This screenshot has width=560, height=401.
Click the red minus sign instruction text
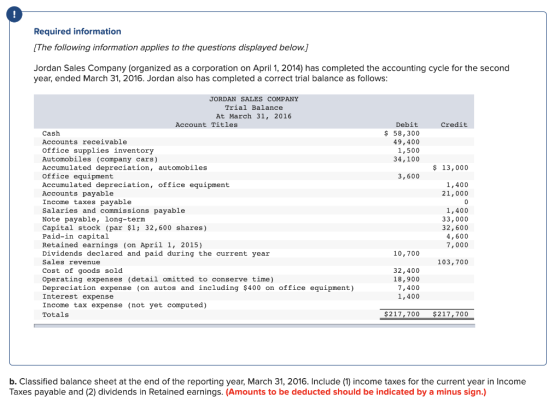click(x=356, y=392)
